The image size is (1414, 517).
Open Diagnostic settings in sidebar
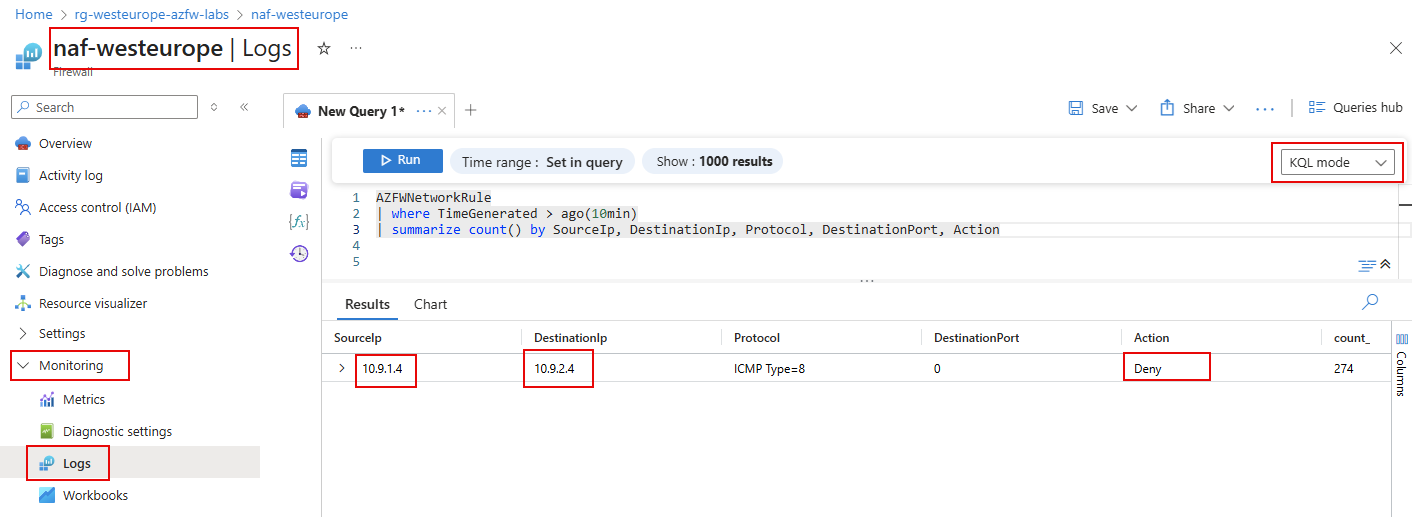pos(117,431)
